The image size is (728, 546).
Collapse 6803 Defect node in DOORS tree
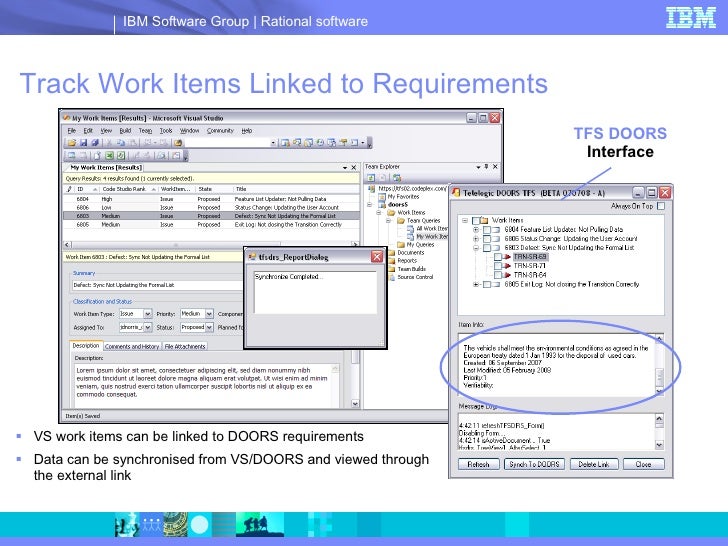tap(476, 248)
